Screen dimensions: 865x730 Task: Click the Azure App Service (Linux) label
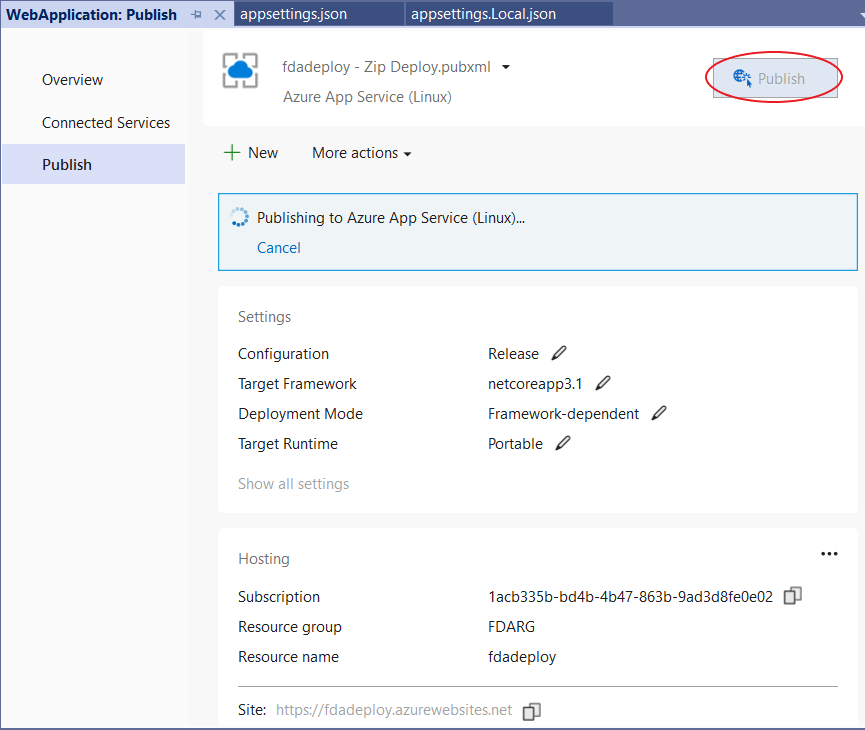pyautogui.click(x=367, y=97)
